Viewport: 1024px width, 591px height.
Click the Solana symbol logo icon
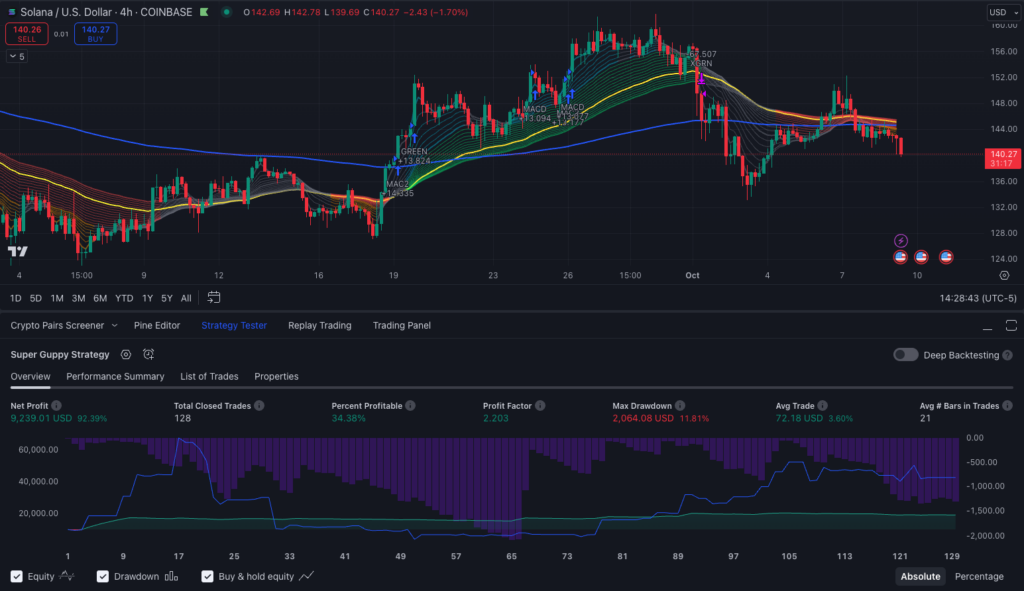tap(12, 12)
